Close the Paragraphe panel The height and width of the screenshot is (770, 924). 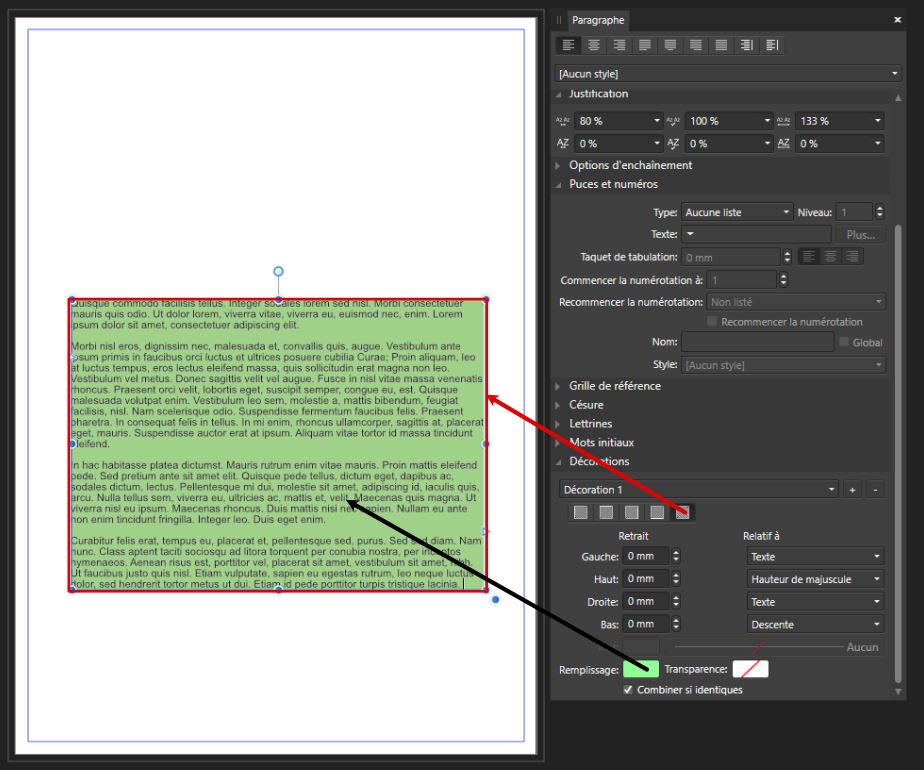(x=897, y=20)
